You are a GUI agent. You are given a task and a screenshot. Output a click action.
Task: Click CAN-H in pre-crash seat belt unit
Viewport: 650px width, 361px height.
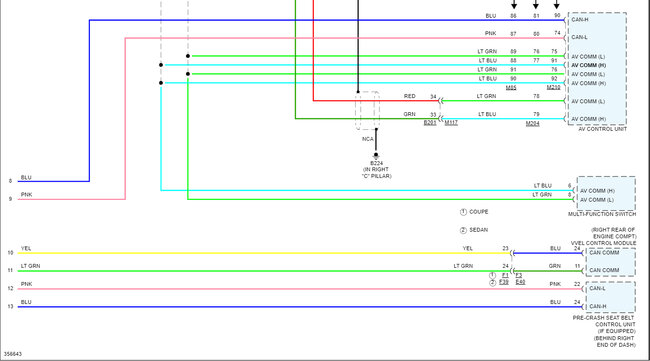click(x=598, y=306)
